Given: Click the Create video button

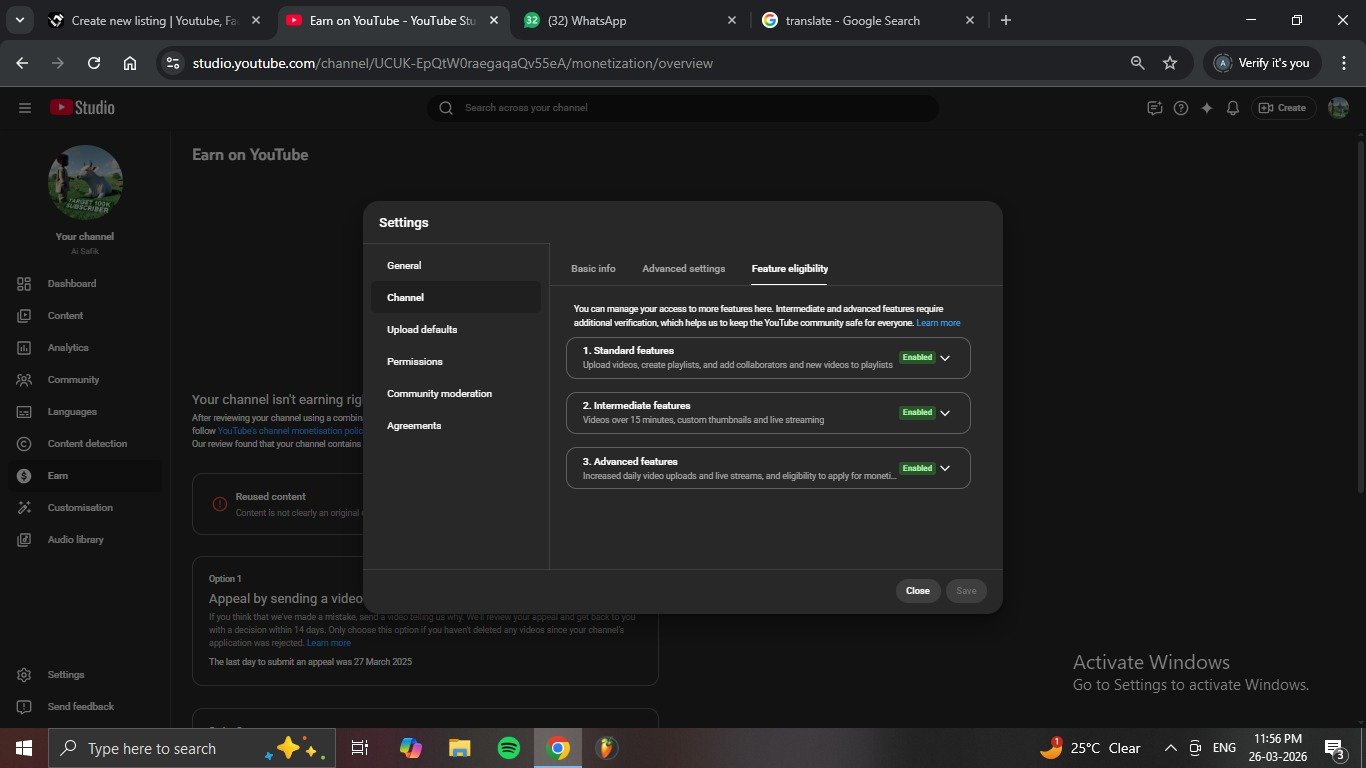Looking at the screenshot, I should pyautogui.click(x=1282, y=108).
